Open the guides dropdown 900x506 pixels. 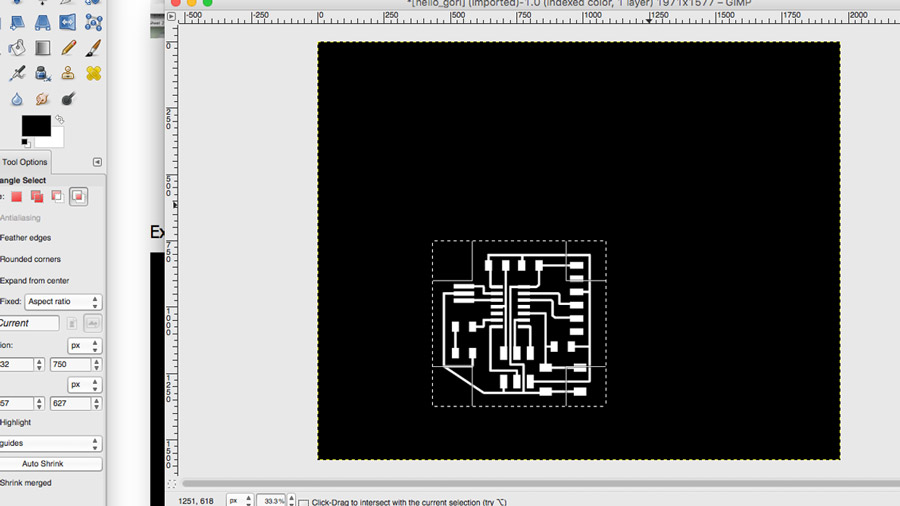point(51,443)
